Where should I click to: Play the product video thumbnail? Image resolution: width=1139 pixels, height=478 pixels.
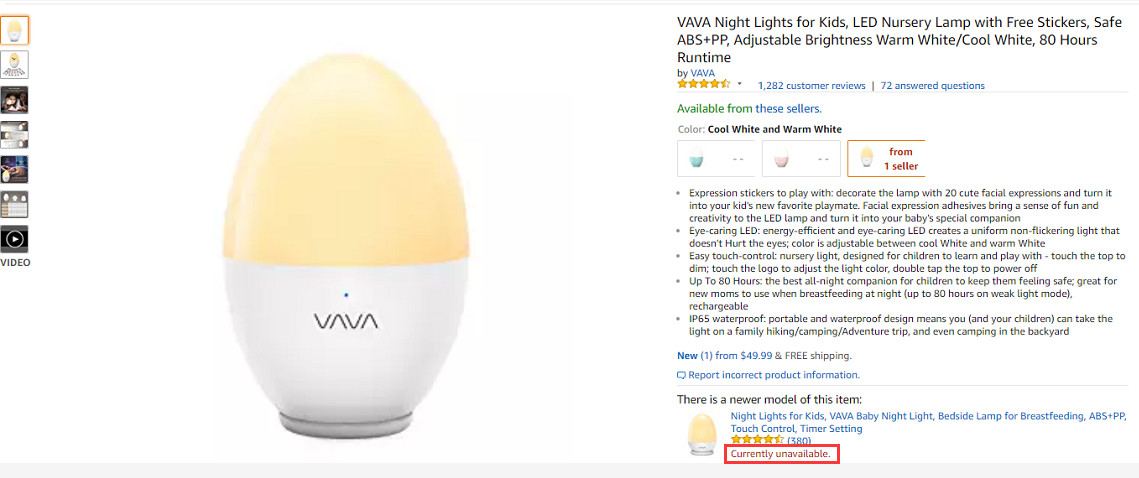14,239
